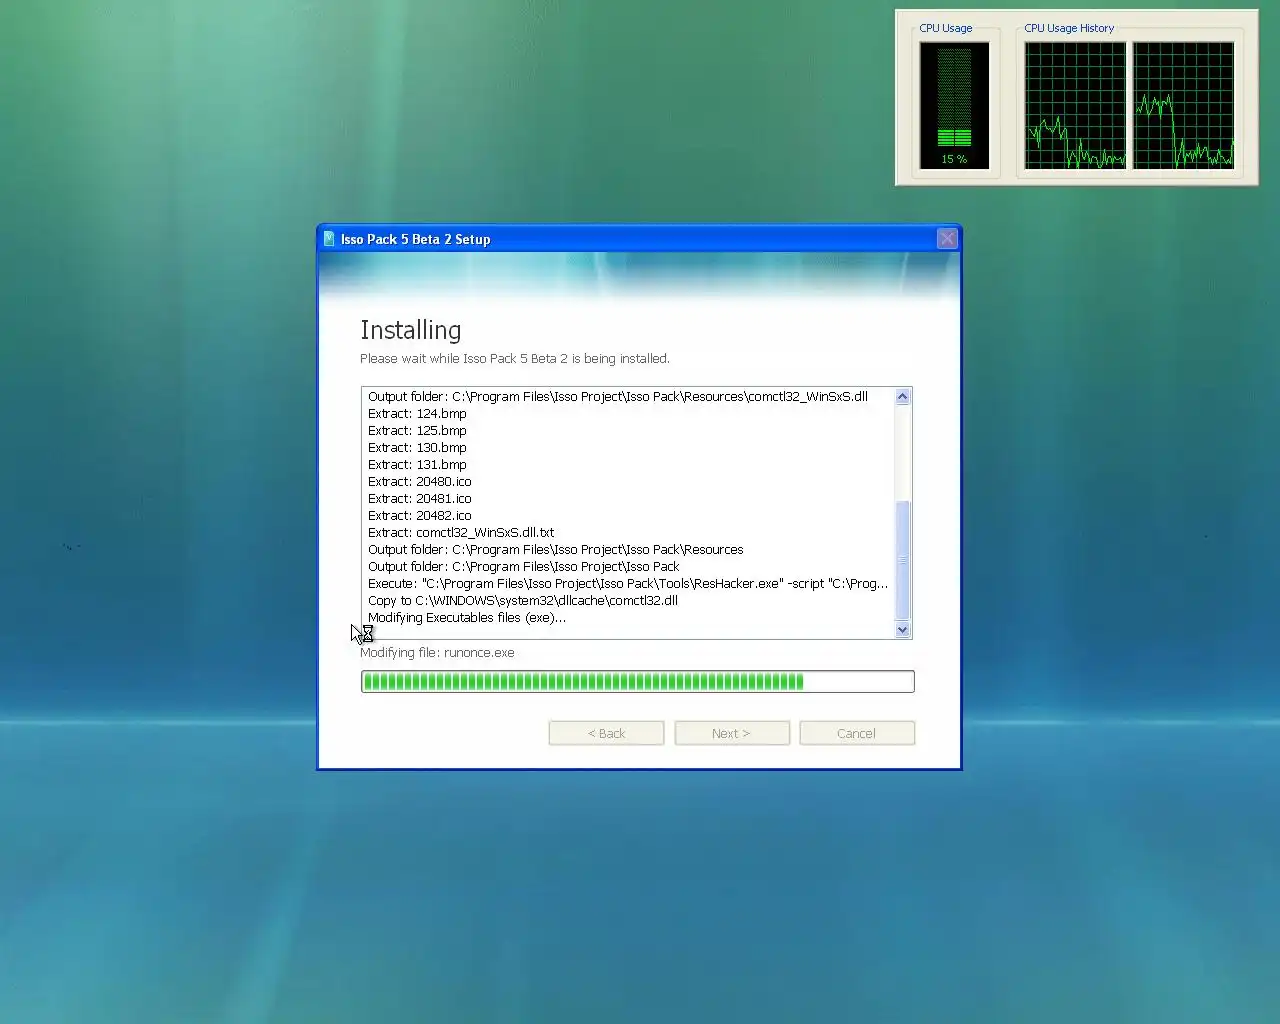Select log line 'Extract: 131.bmp'
Screen dimensions: 1280x1024
417,464
